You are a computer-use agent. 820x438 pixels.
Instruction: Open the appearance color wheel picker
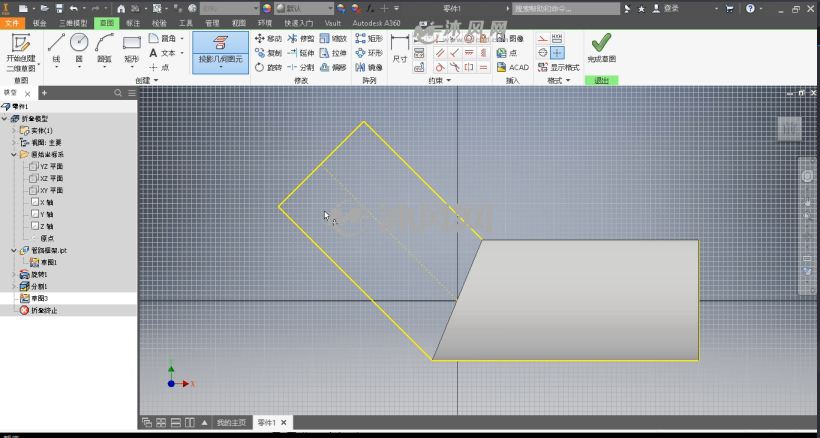point(267,8)
